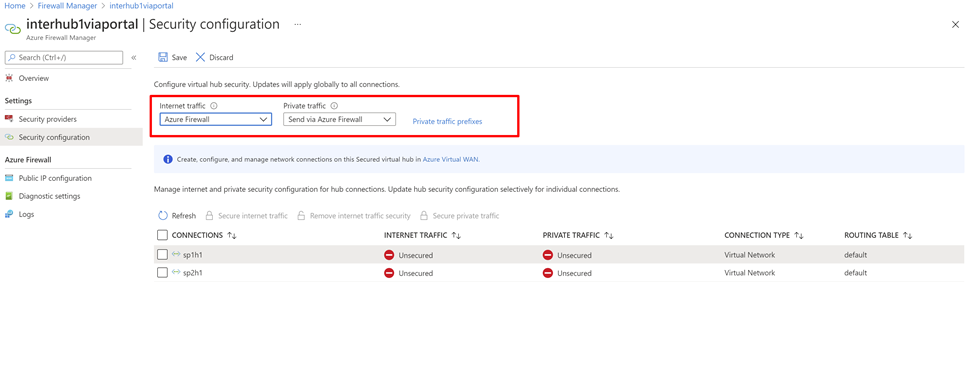
Task: Open the Private traffic prefixes link
Action: click(448, 121)
